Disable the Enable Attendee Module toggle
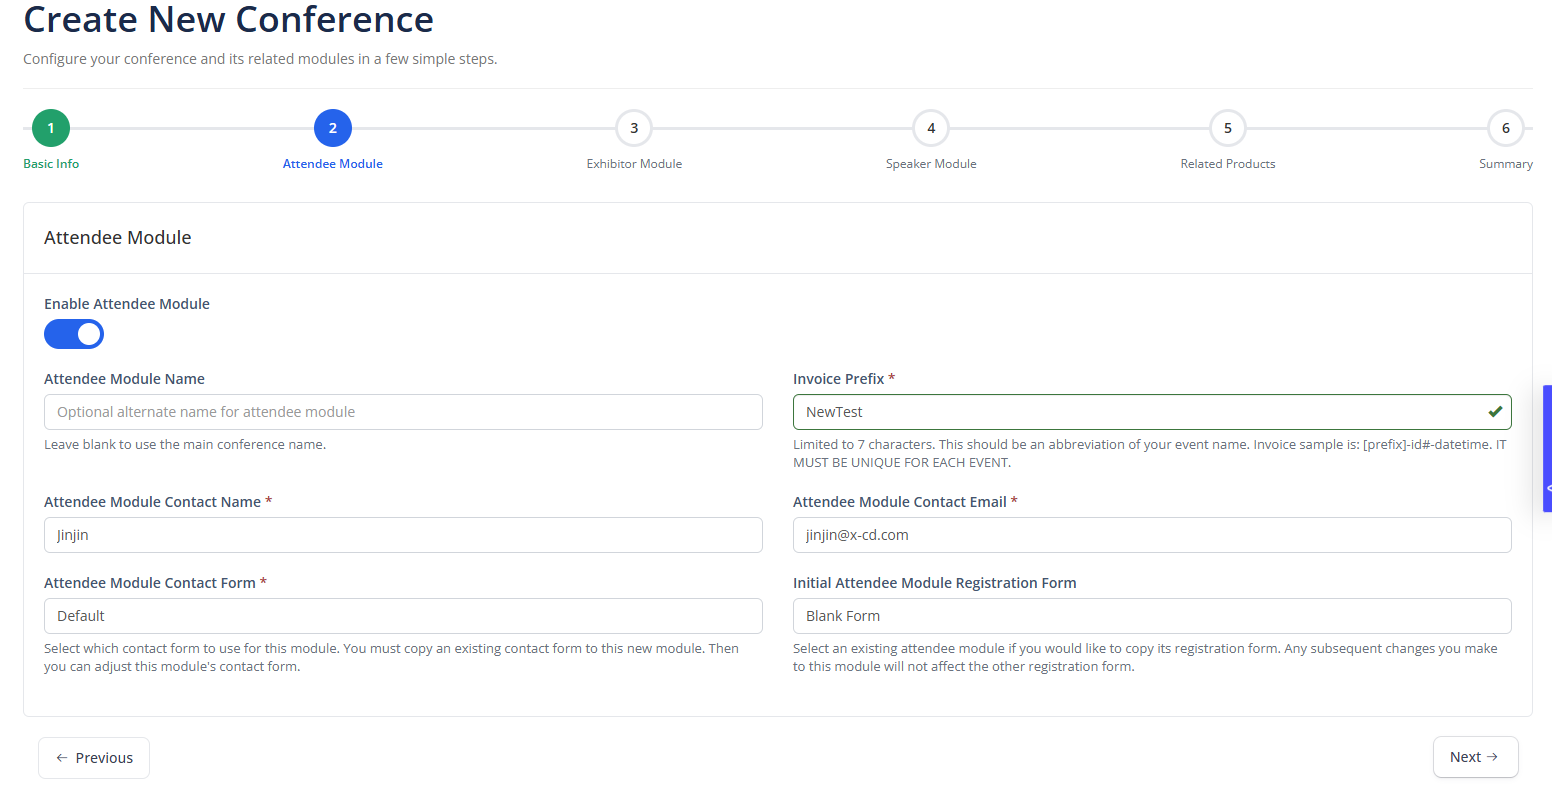 point(74,334)
